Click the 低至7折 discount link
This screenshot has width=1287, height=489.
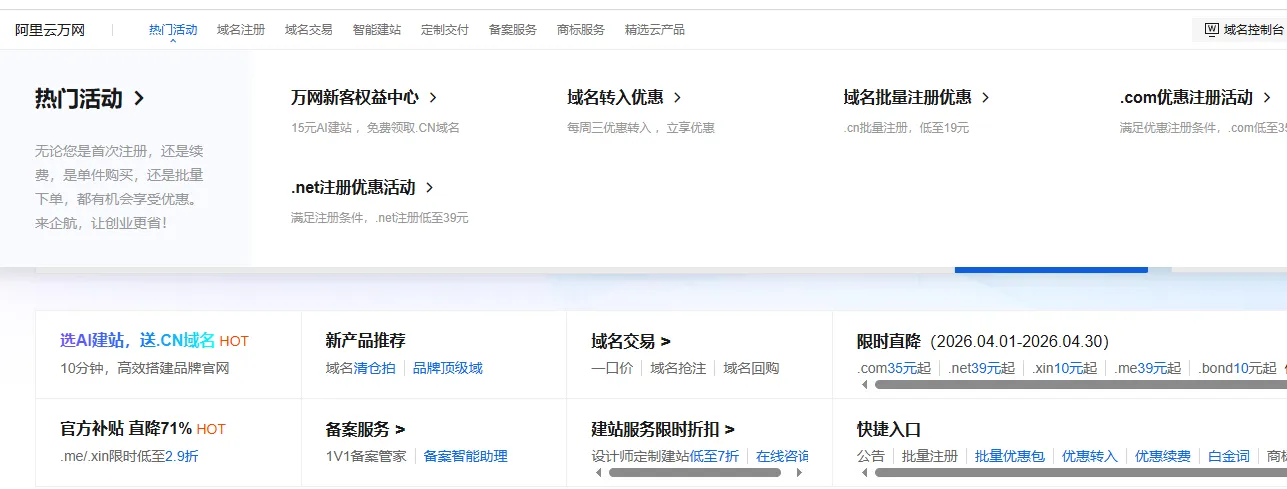[714, 456]
